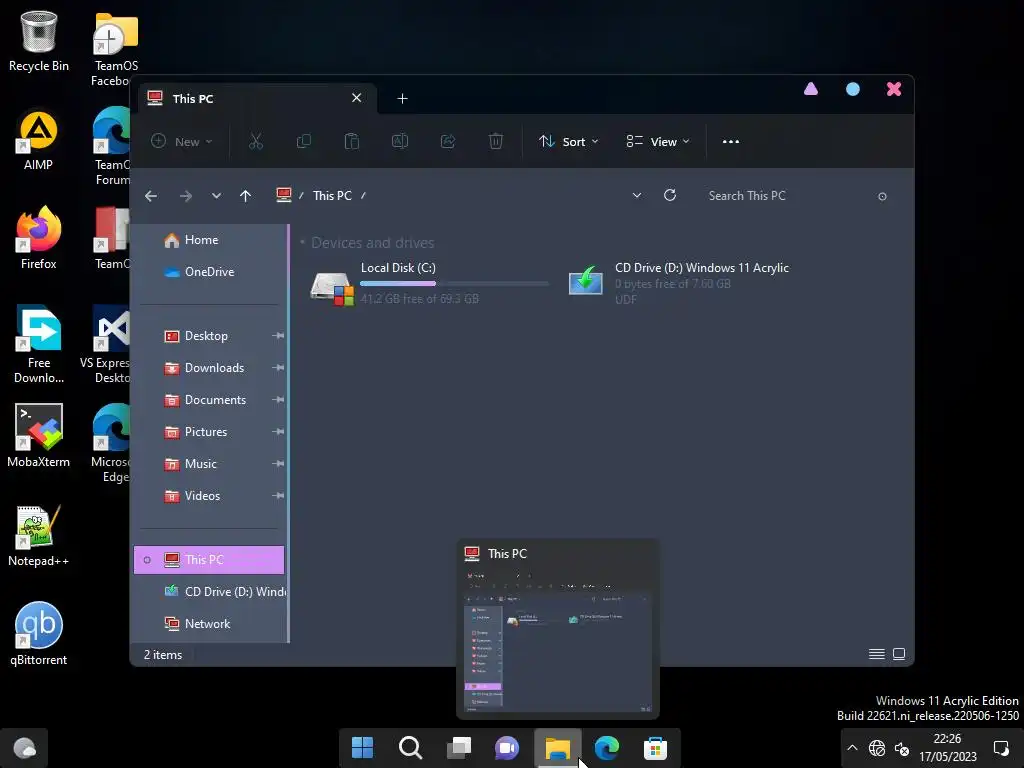The image size is (1024, 768).
Task: Open the See more three-dots menu
Action: point(731,142)
